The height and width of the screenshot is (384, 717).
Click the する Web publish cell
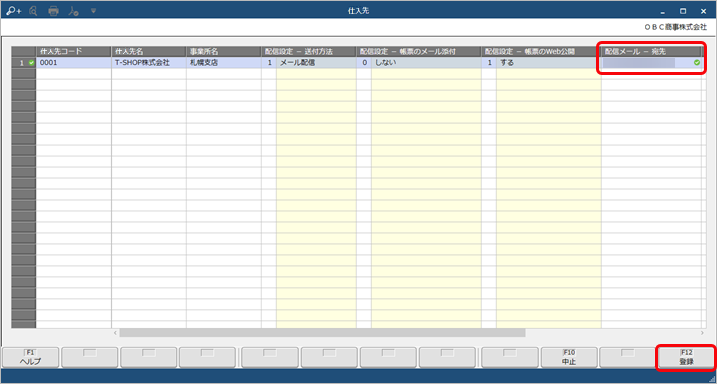coord(549,63)
